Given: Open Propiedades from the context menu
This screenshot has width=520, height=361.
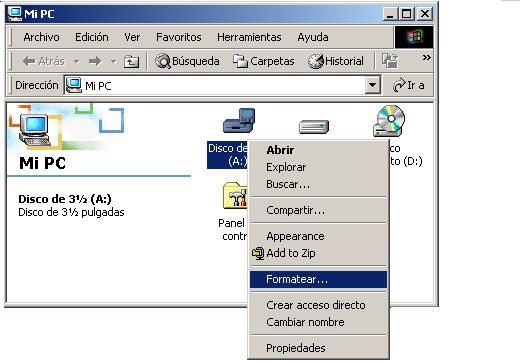Looking at the screenshot, I should point(318,348).
